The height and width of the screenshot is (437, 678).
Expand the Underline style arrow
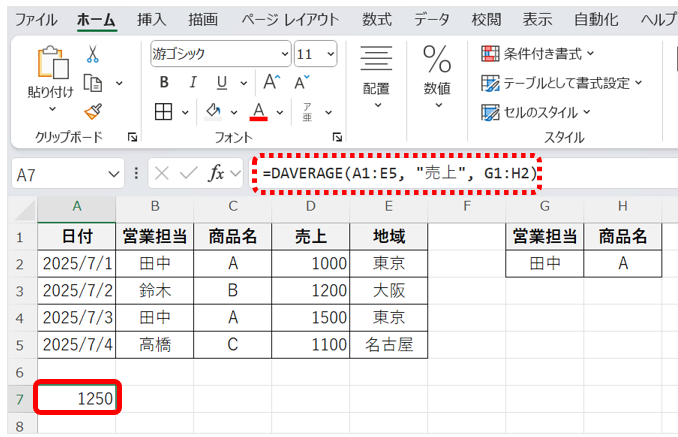[x=243, y=83]
